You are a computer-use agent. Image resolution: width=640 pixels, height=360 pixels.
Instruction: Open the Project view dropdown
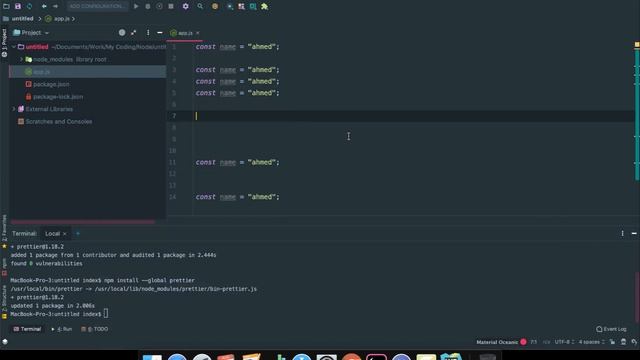click(x=31, y=33)
